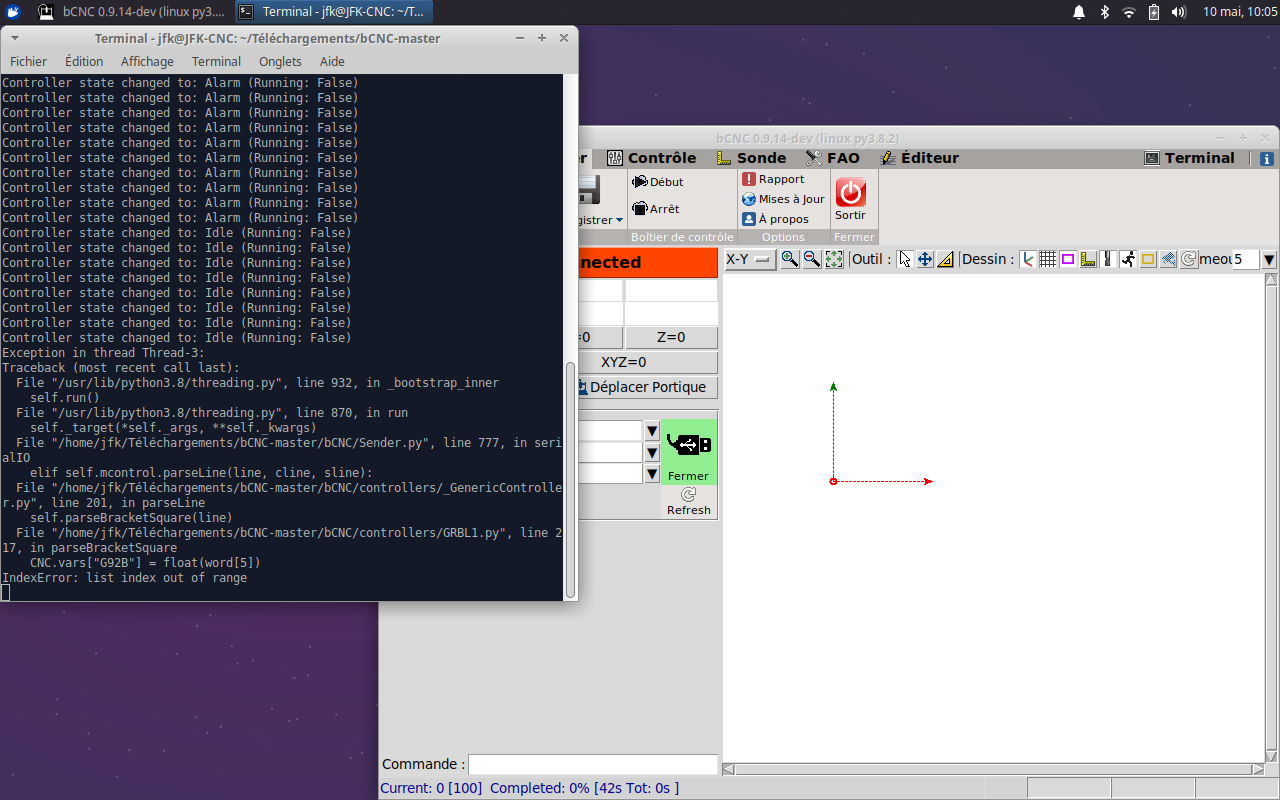The width and height of the screenshot is (1280, 800).
Task: Click the Déplacer Portique button
Action: tap(647, 387)
